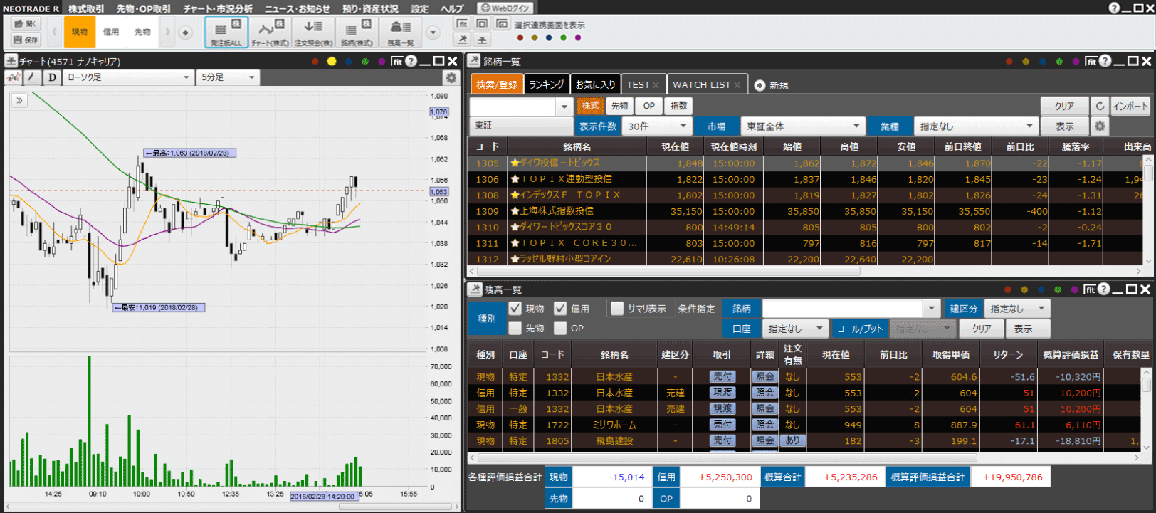Viewport: 1156px width, 513px height.
Task: Switch to the ランキング tab
Action: 546,85
